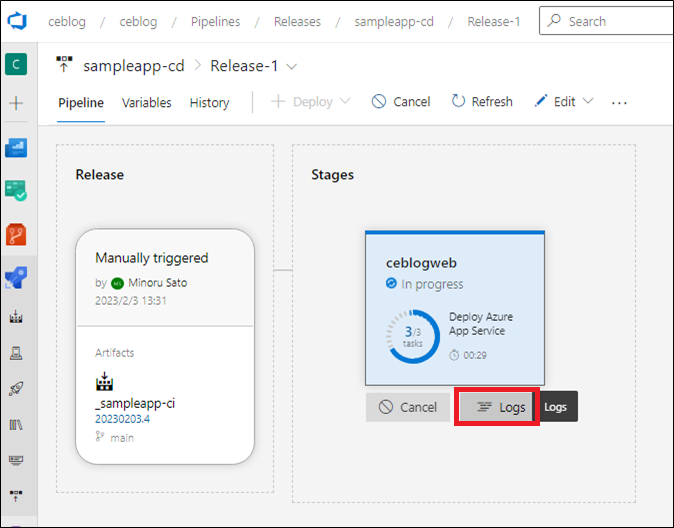Cancel the release from the toolbar
Image resolution: width=674 pixels, height=528 pixels.
pyautogui.click(x=401, y=102)
